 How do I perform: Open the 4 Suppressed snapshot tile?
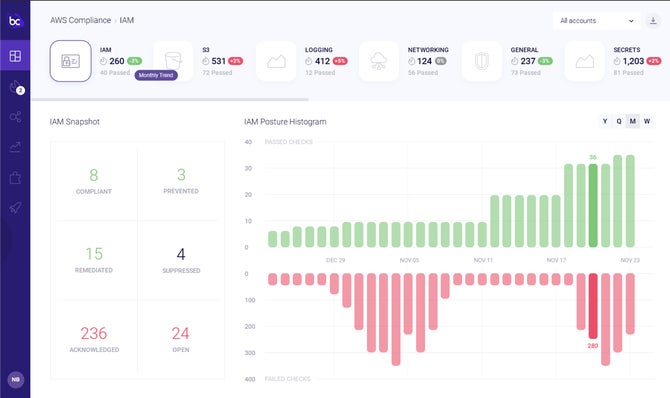(x=181, y=260)
